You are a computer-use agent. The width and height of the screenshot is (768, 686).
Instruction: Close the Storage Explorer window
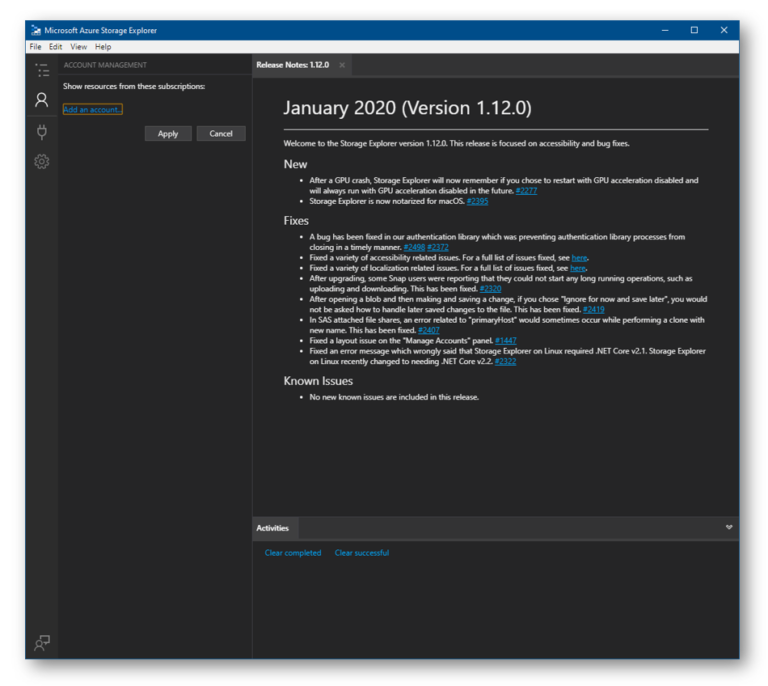pos(724,30)
